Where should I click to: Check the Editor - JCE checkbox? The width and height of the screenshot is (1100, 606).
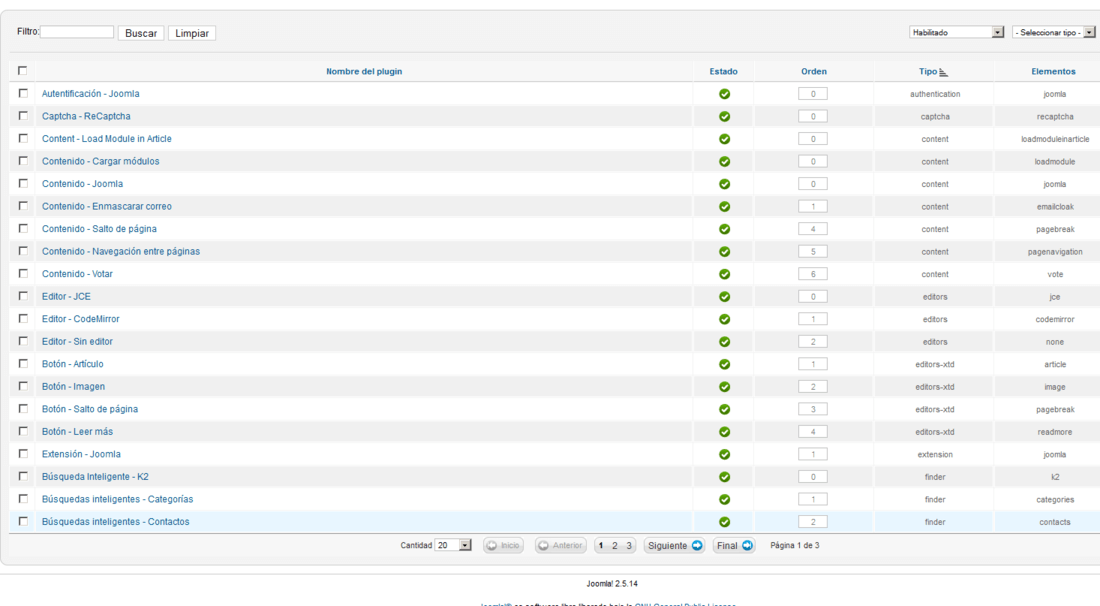23,296
